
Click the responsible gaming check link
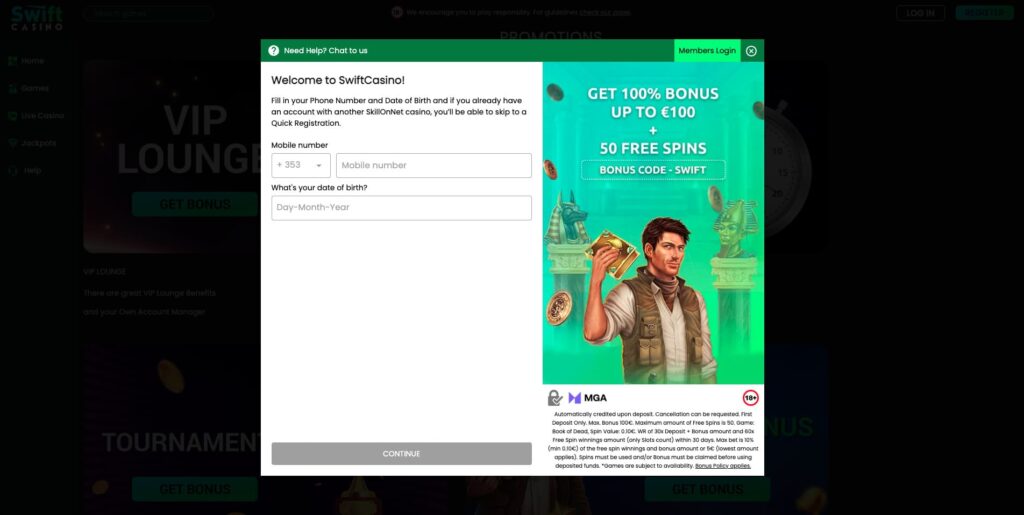(605, 12)
